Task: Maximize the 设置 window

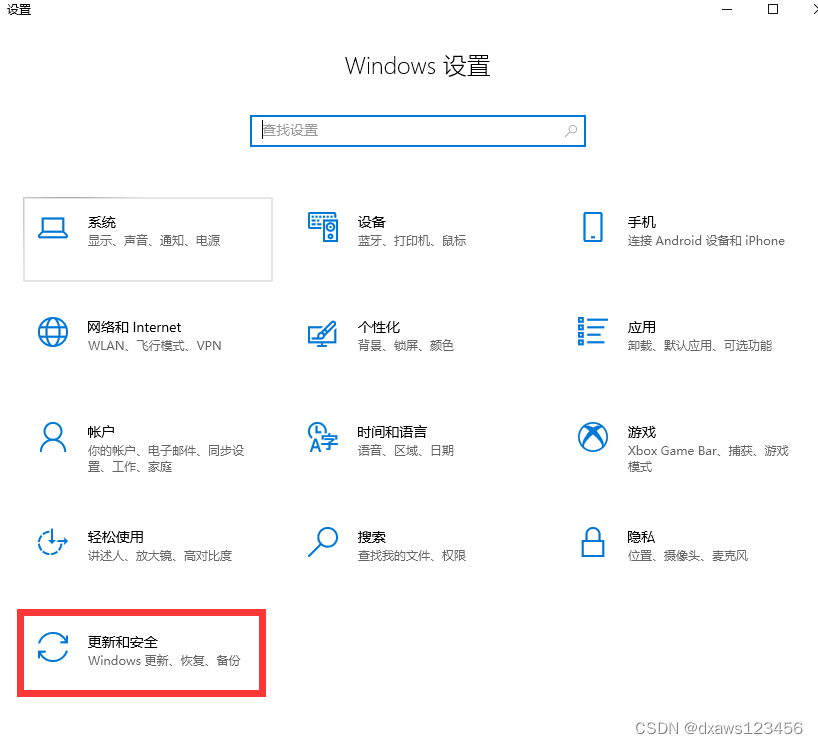Action: [x=773, y=9]
